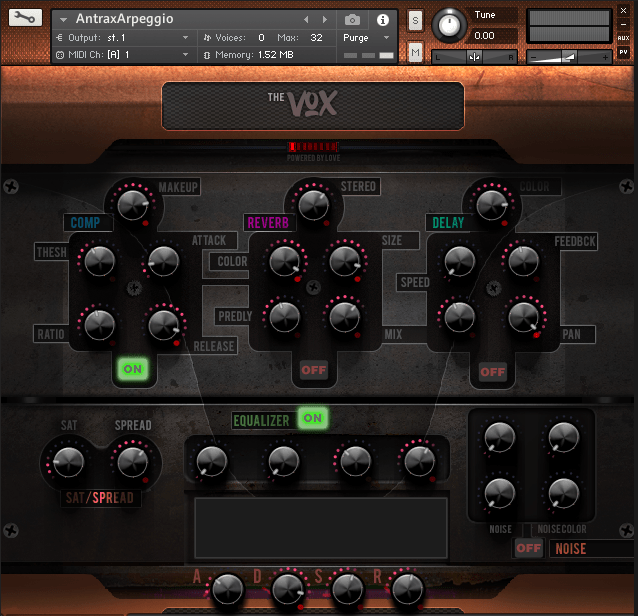The height and width of the screenshot is (616, 638).
Task: Click the envelope Release (R) knob
Action: click(407, 589)
